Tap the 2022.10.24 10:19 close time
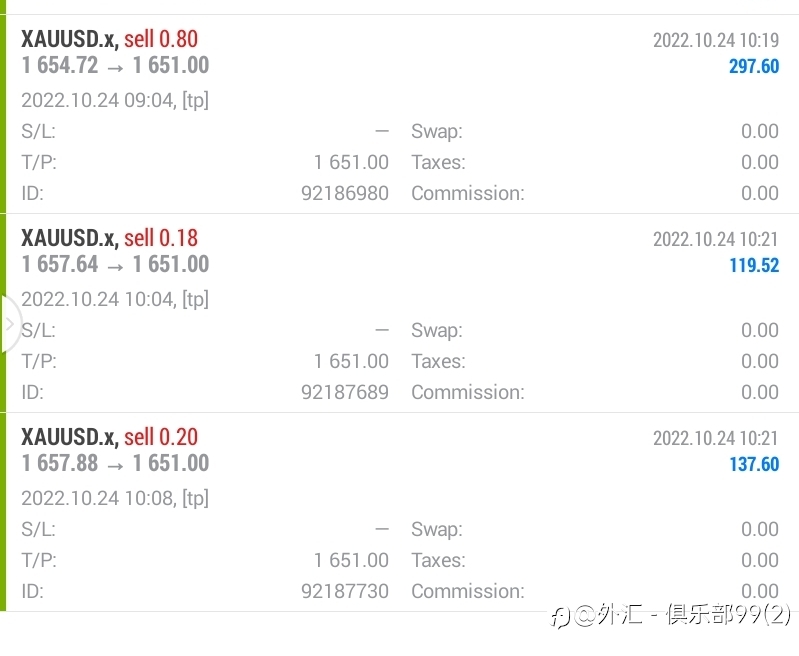The height and width of the screenshot is (656, 799). point(716,40)
